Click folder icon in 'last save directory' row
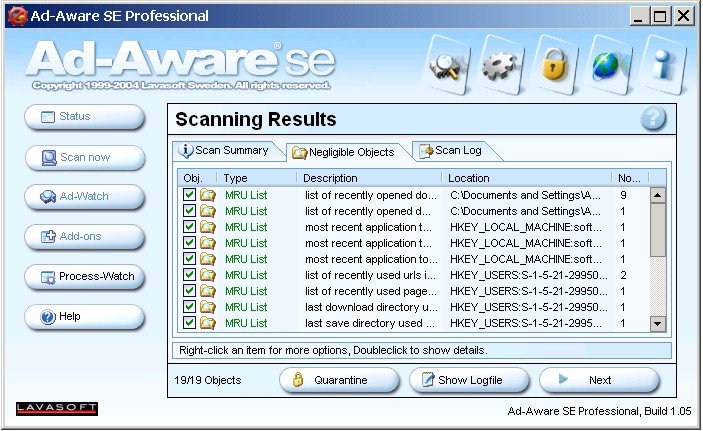 point(208,323)
